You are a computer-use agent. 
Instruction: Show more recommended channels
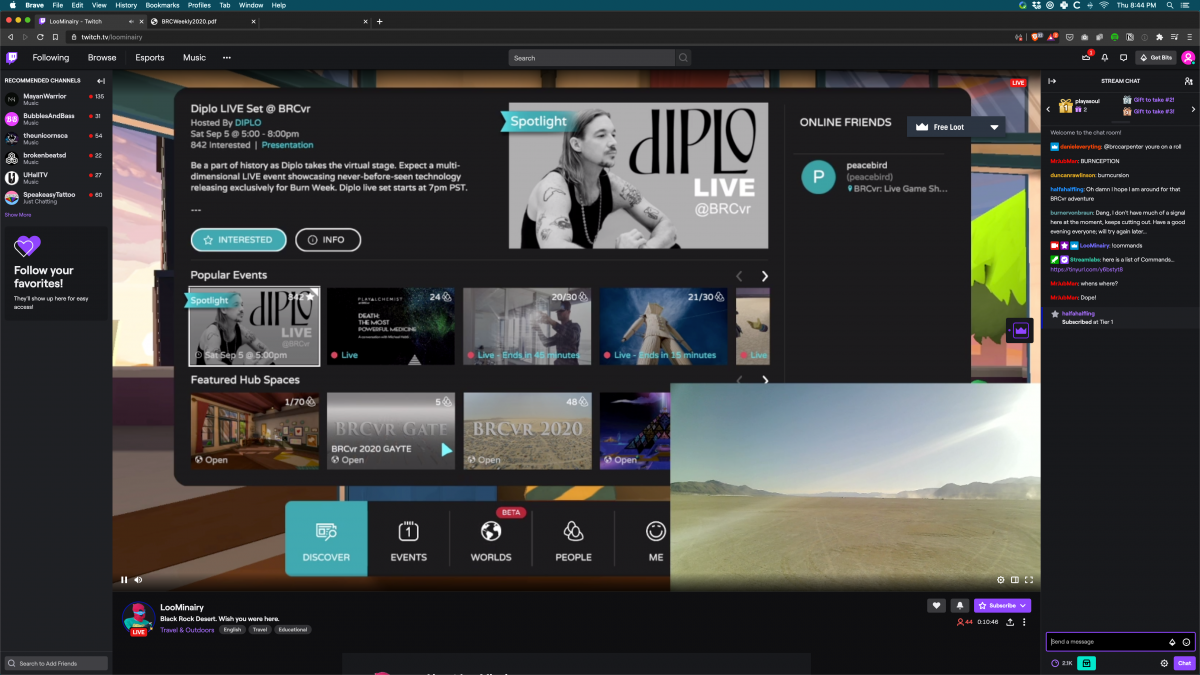pos(17,214)
